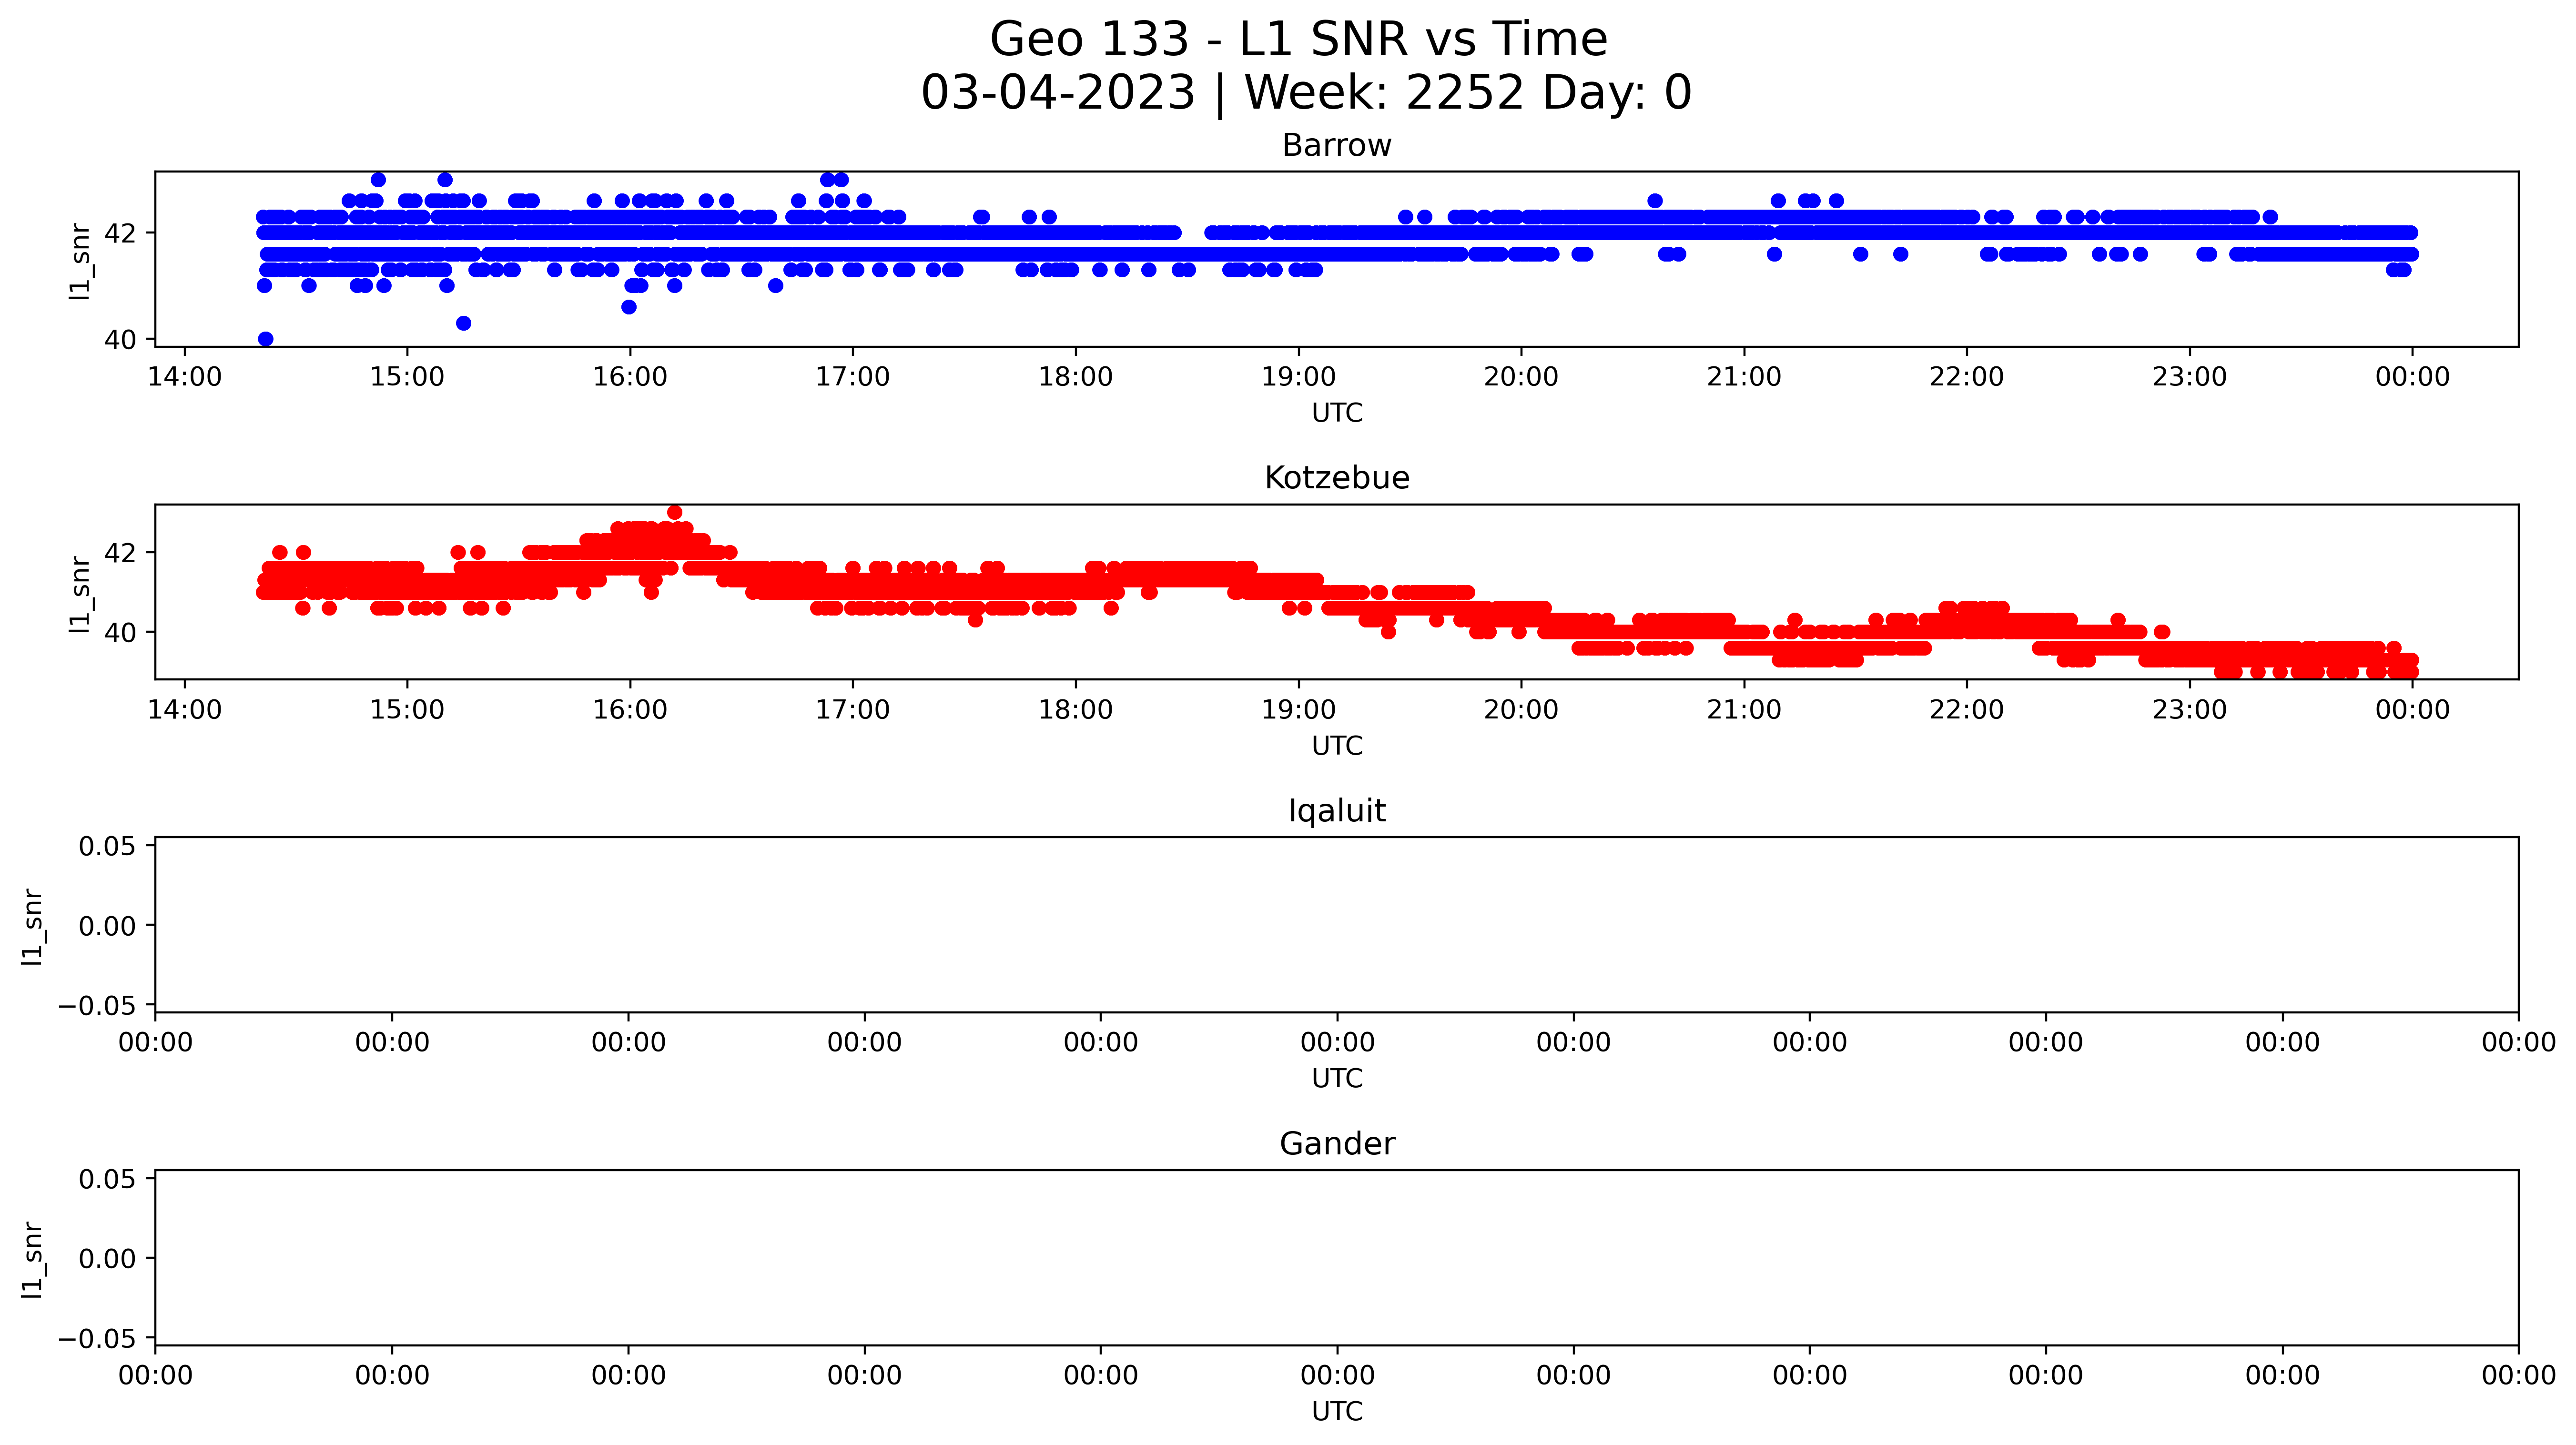Image resolution: width=2576 pixels, height=1445 pixels.
Task: Click the '15:00' tick label on the Barrow x-axis
Action: click(407, 377)
